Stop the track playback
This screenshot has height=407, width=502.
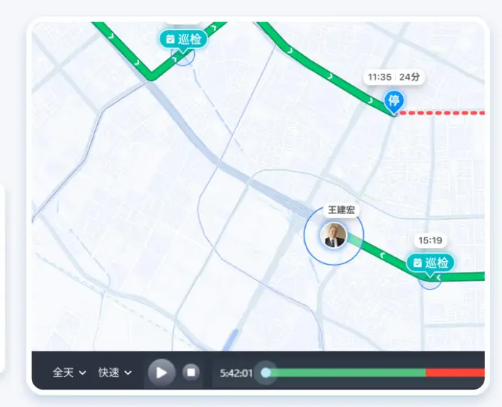click(191, 372)
